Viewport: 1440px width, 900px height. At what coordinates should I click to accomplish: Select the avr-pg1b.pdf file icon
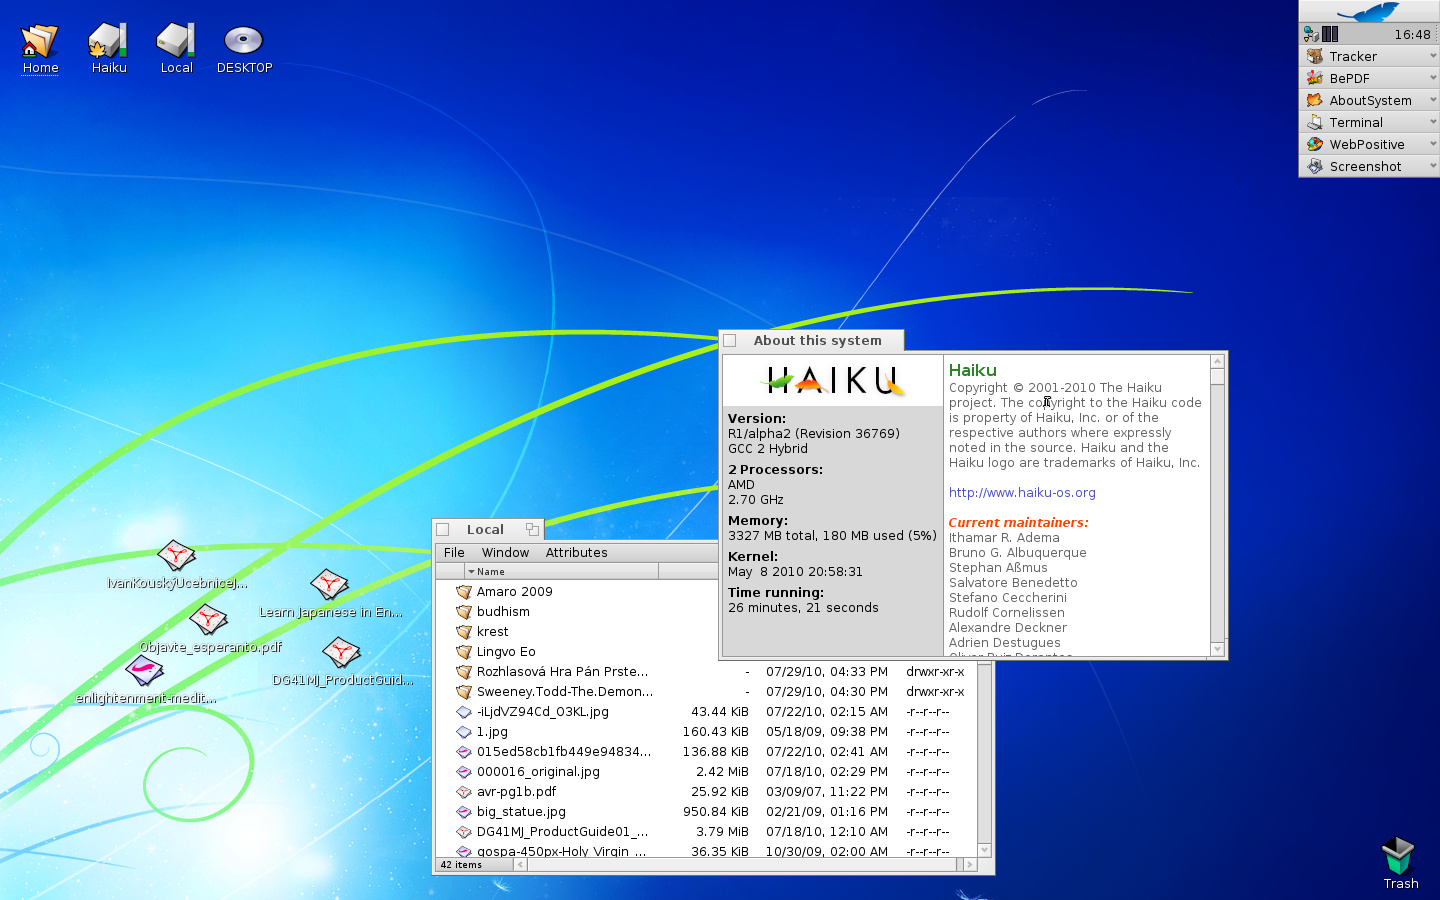[x=464, y=791]
